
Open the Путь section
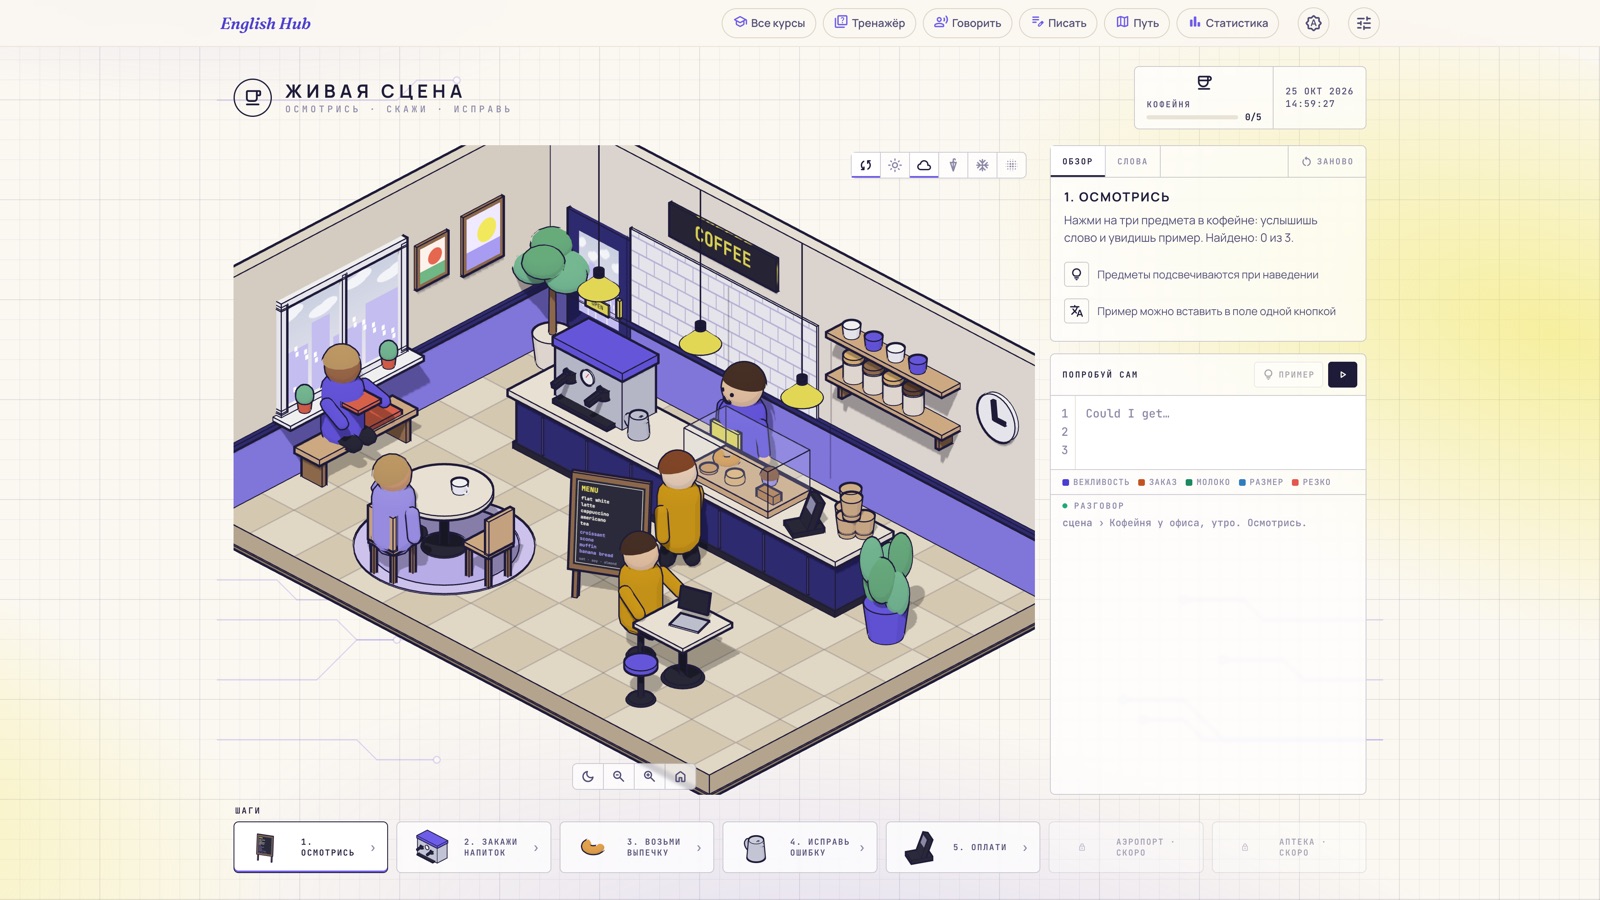pyautogui.click(x=1137, y=23)
